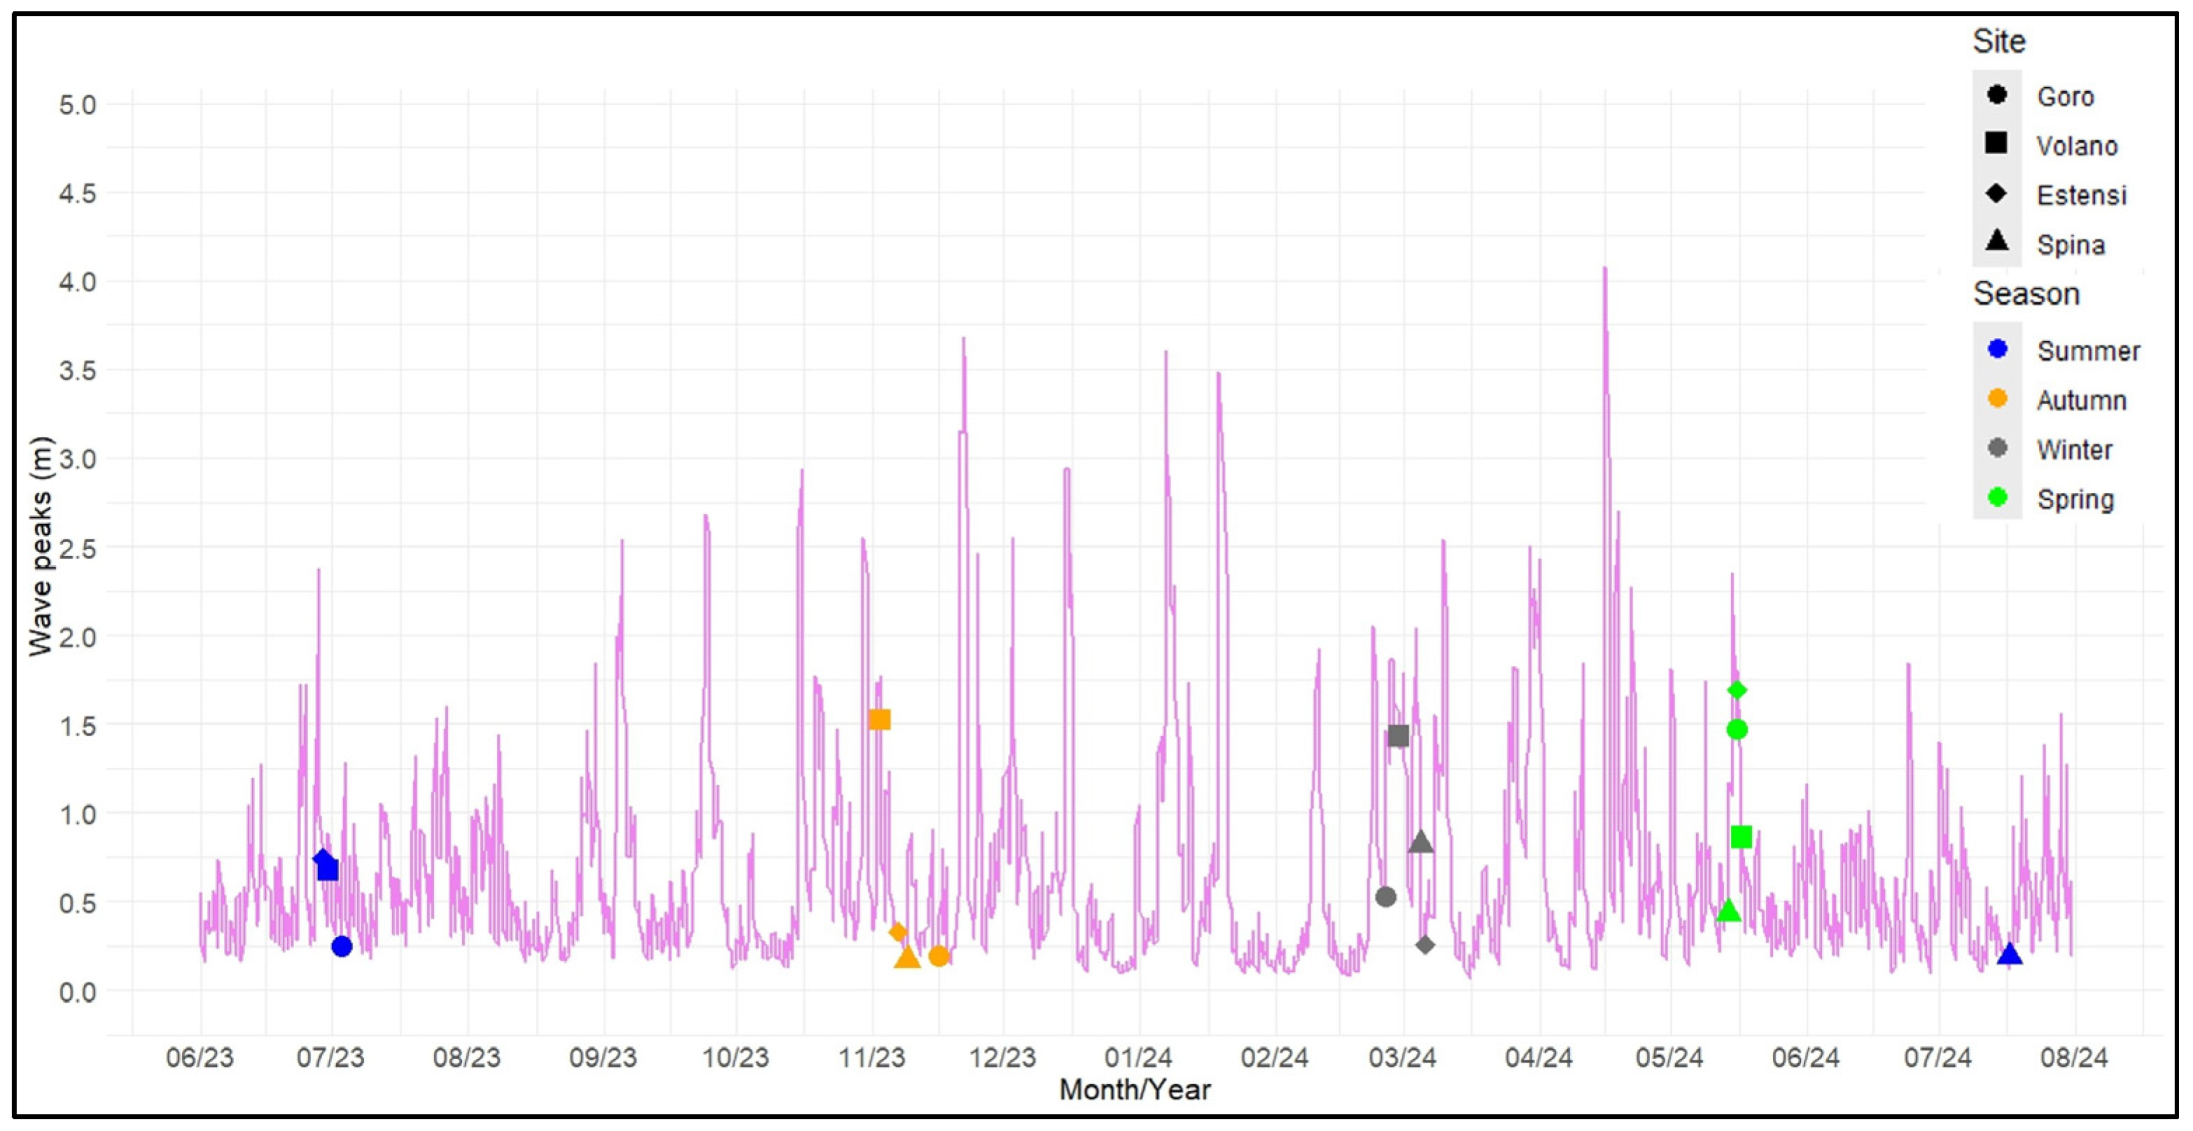This screenshot has height=1131, width=2193.
Task: Click the 'Volano' legend label
Action: 2078,146
